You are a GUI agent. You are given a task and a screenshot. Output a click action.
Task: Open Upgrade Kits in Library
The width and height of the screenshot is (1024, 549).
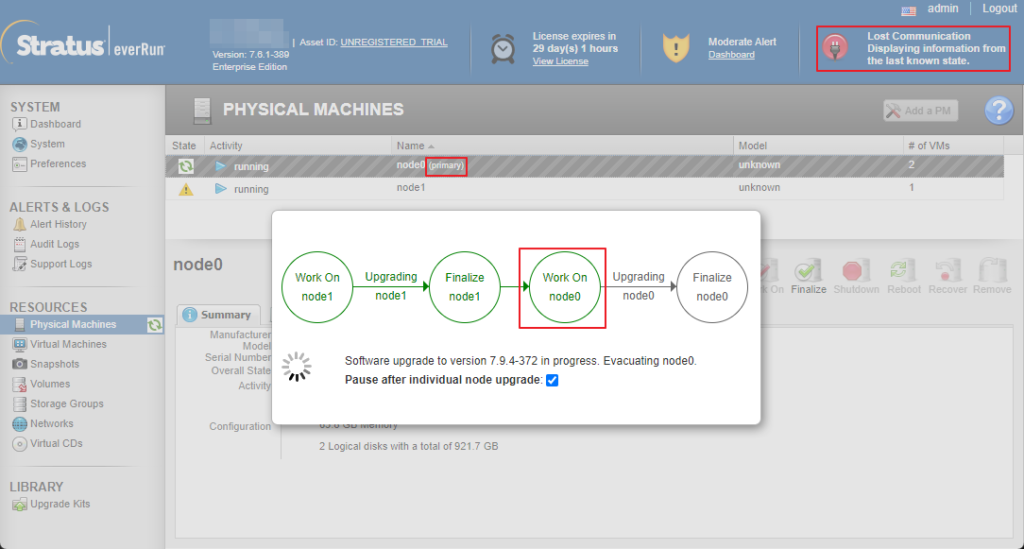coord(60,504)
